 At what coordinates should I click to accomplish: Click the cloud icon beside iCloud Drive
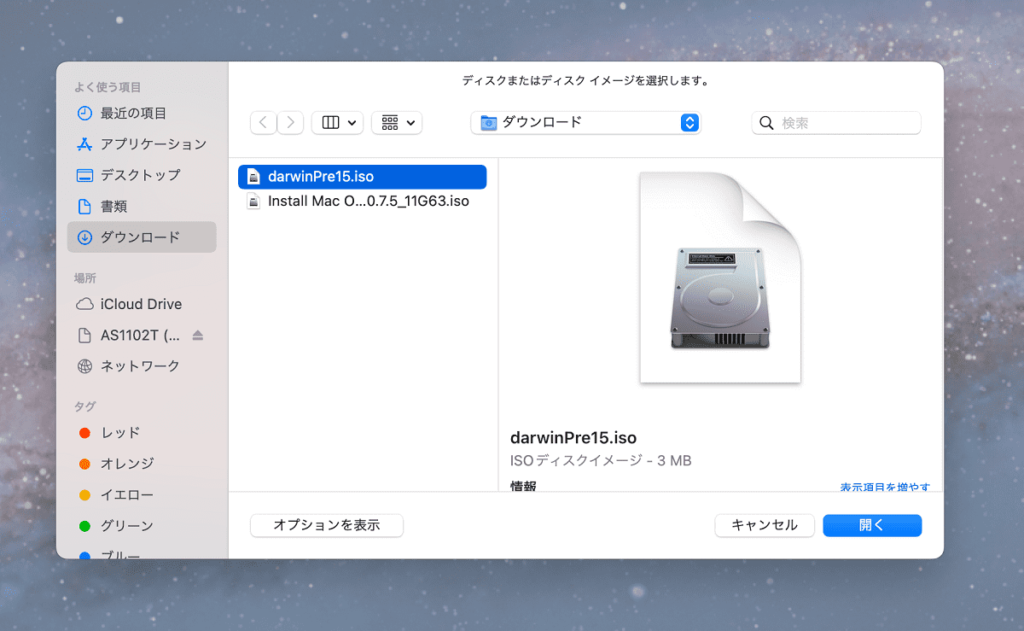click(x=85, y=304)
